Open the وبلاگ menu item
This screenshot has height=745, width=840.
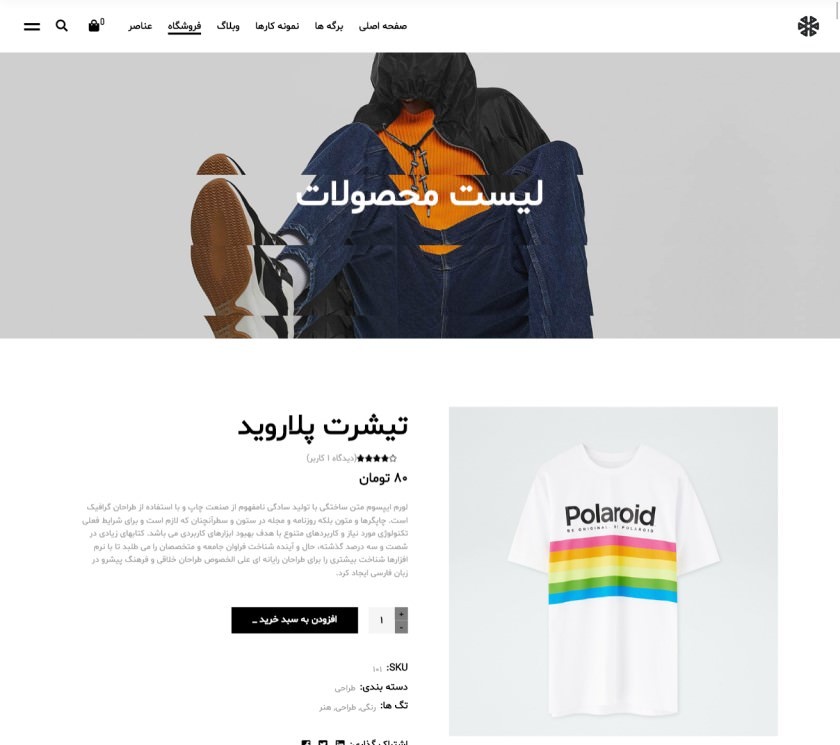228,26
